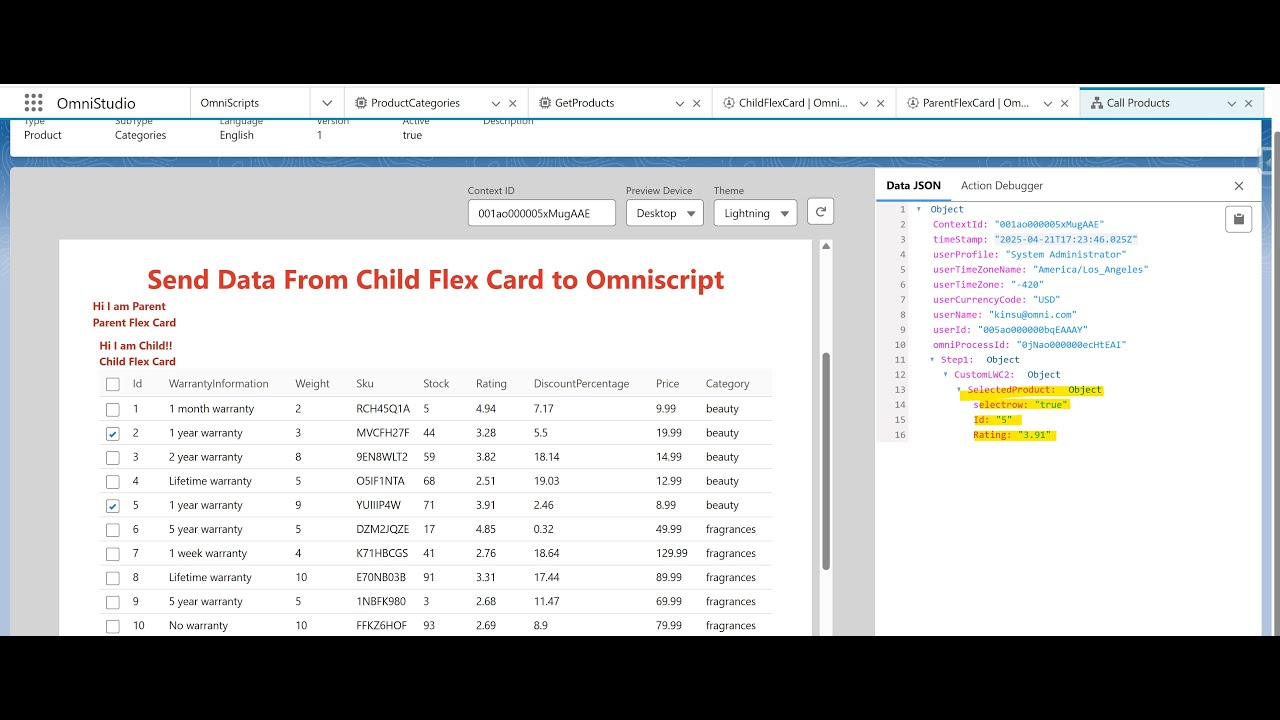The height and width of the screenshot is (720, 1280).
Task: Check the row with Sku O5IF1NTA
Action: coord(113,481)
